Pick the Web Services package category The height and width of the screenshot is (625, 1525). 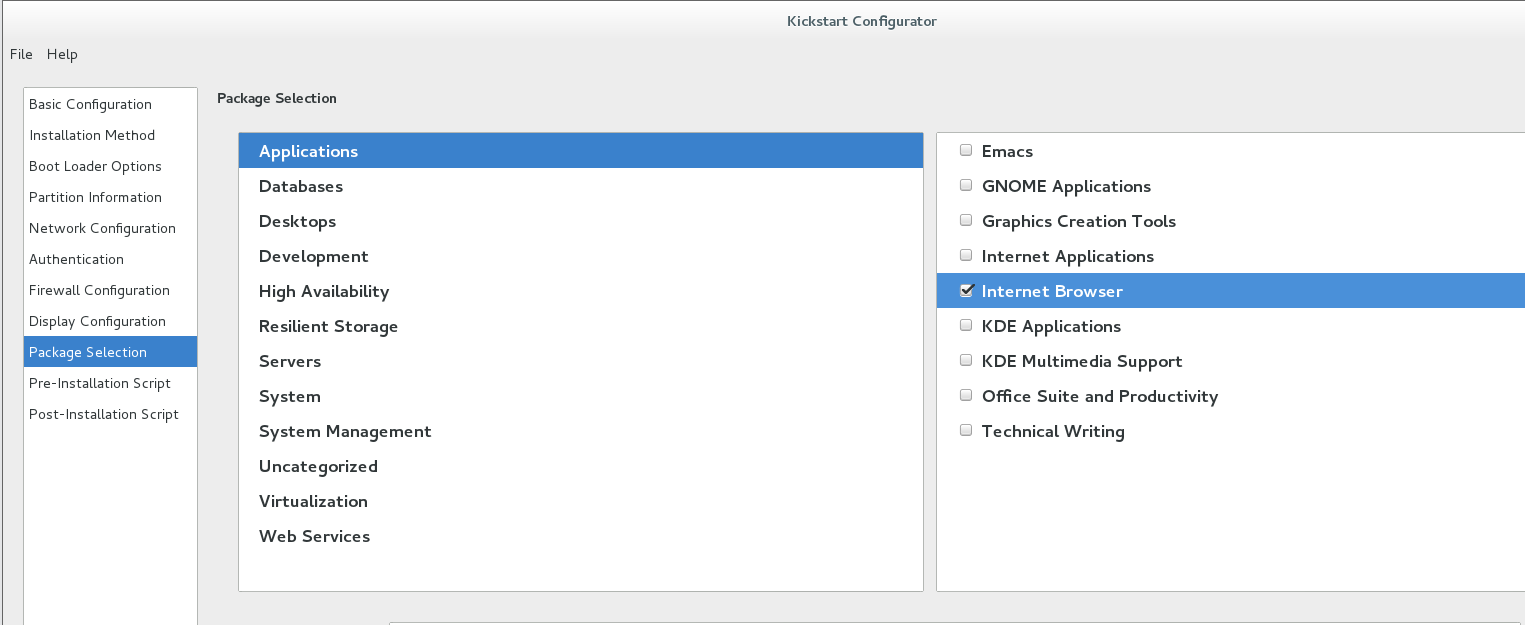314,536
